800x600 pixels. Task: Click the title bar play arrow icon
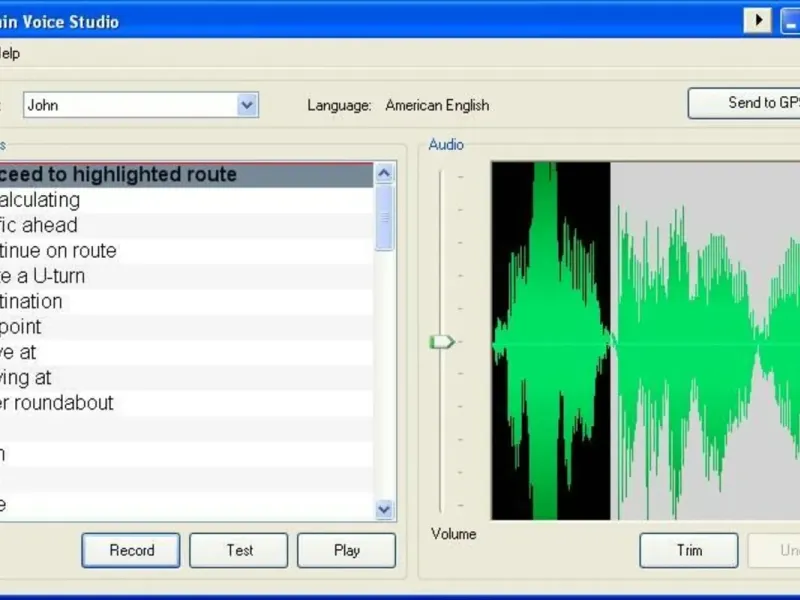758,20
